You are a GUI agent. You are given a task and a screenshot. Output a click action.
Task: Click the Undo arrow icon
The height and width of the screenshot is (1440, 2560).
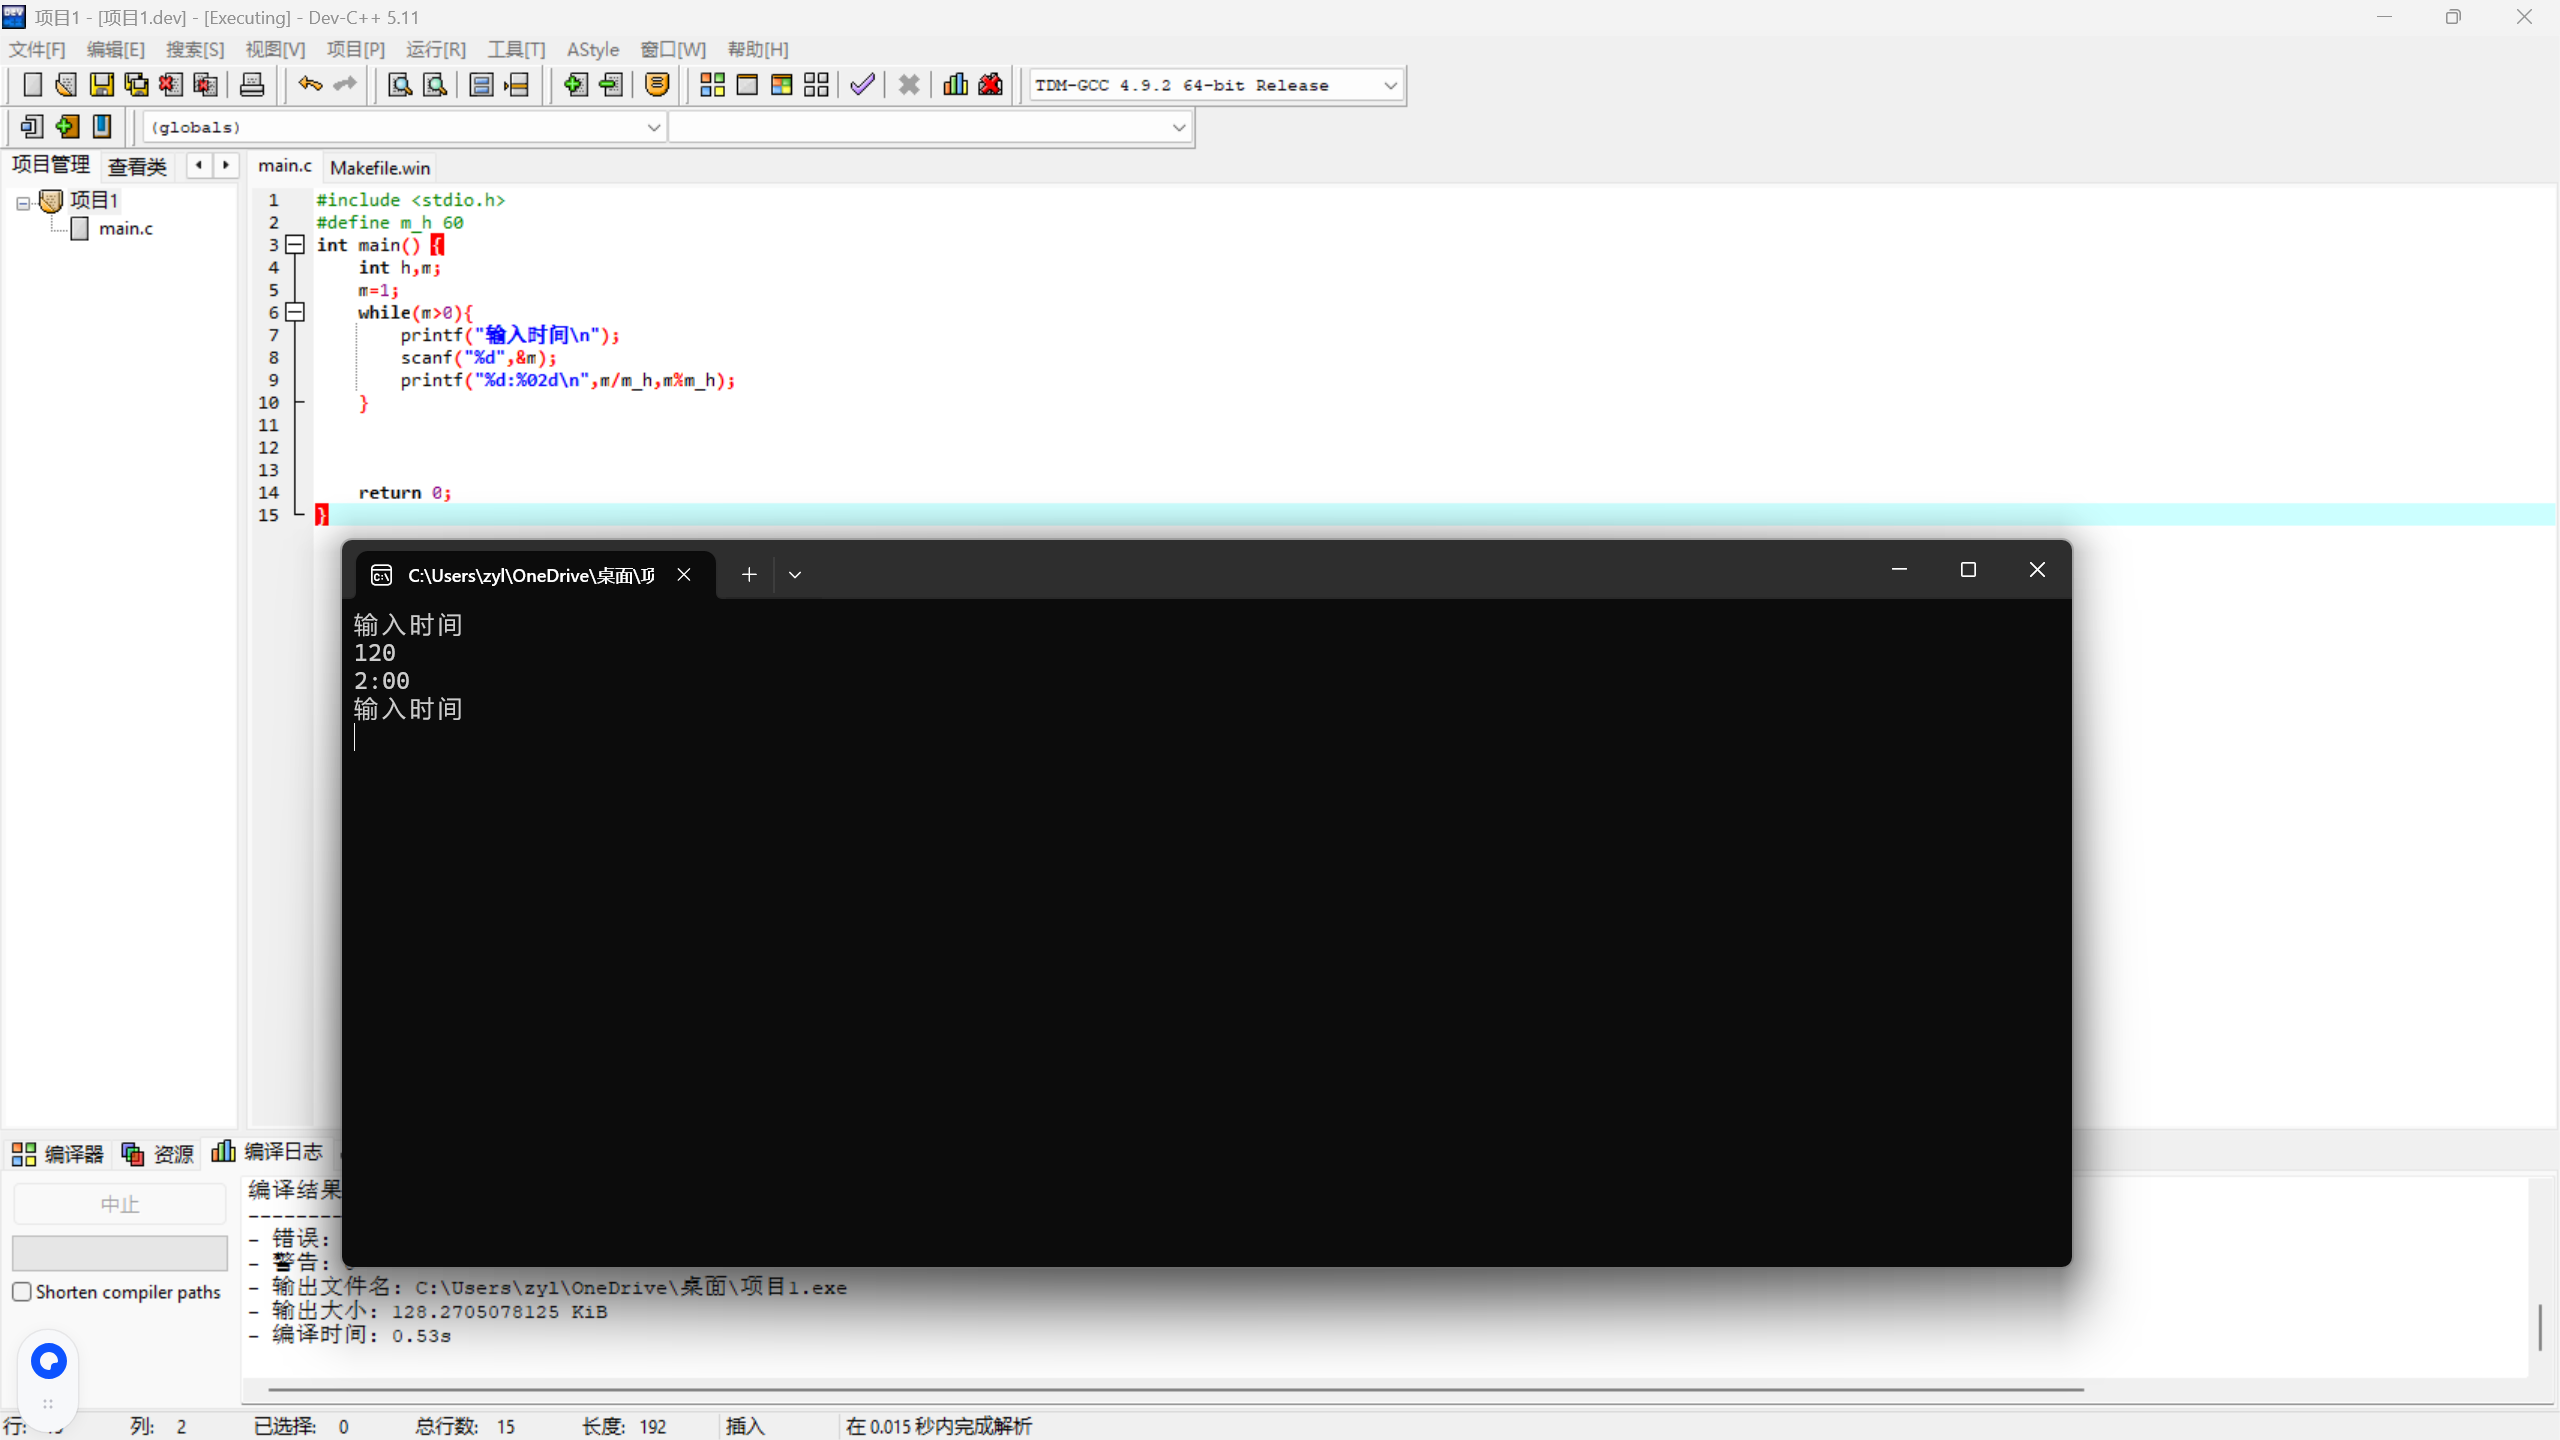(310, 85)
